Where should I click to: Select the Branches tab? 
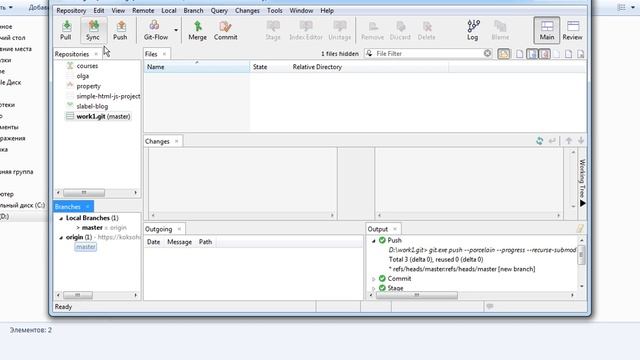tap(68, 207)
